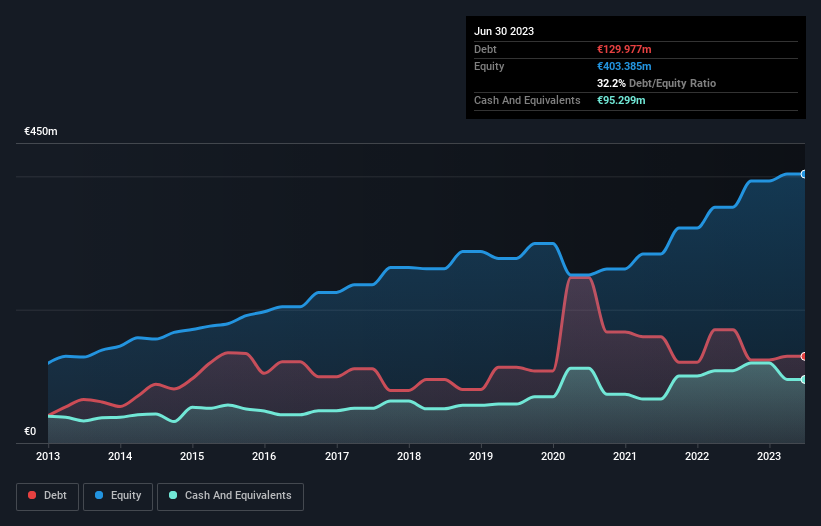Click the 2023 x-axis label
Screen dimensions: 821x526
pos(769,456)
